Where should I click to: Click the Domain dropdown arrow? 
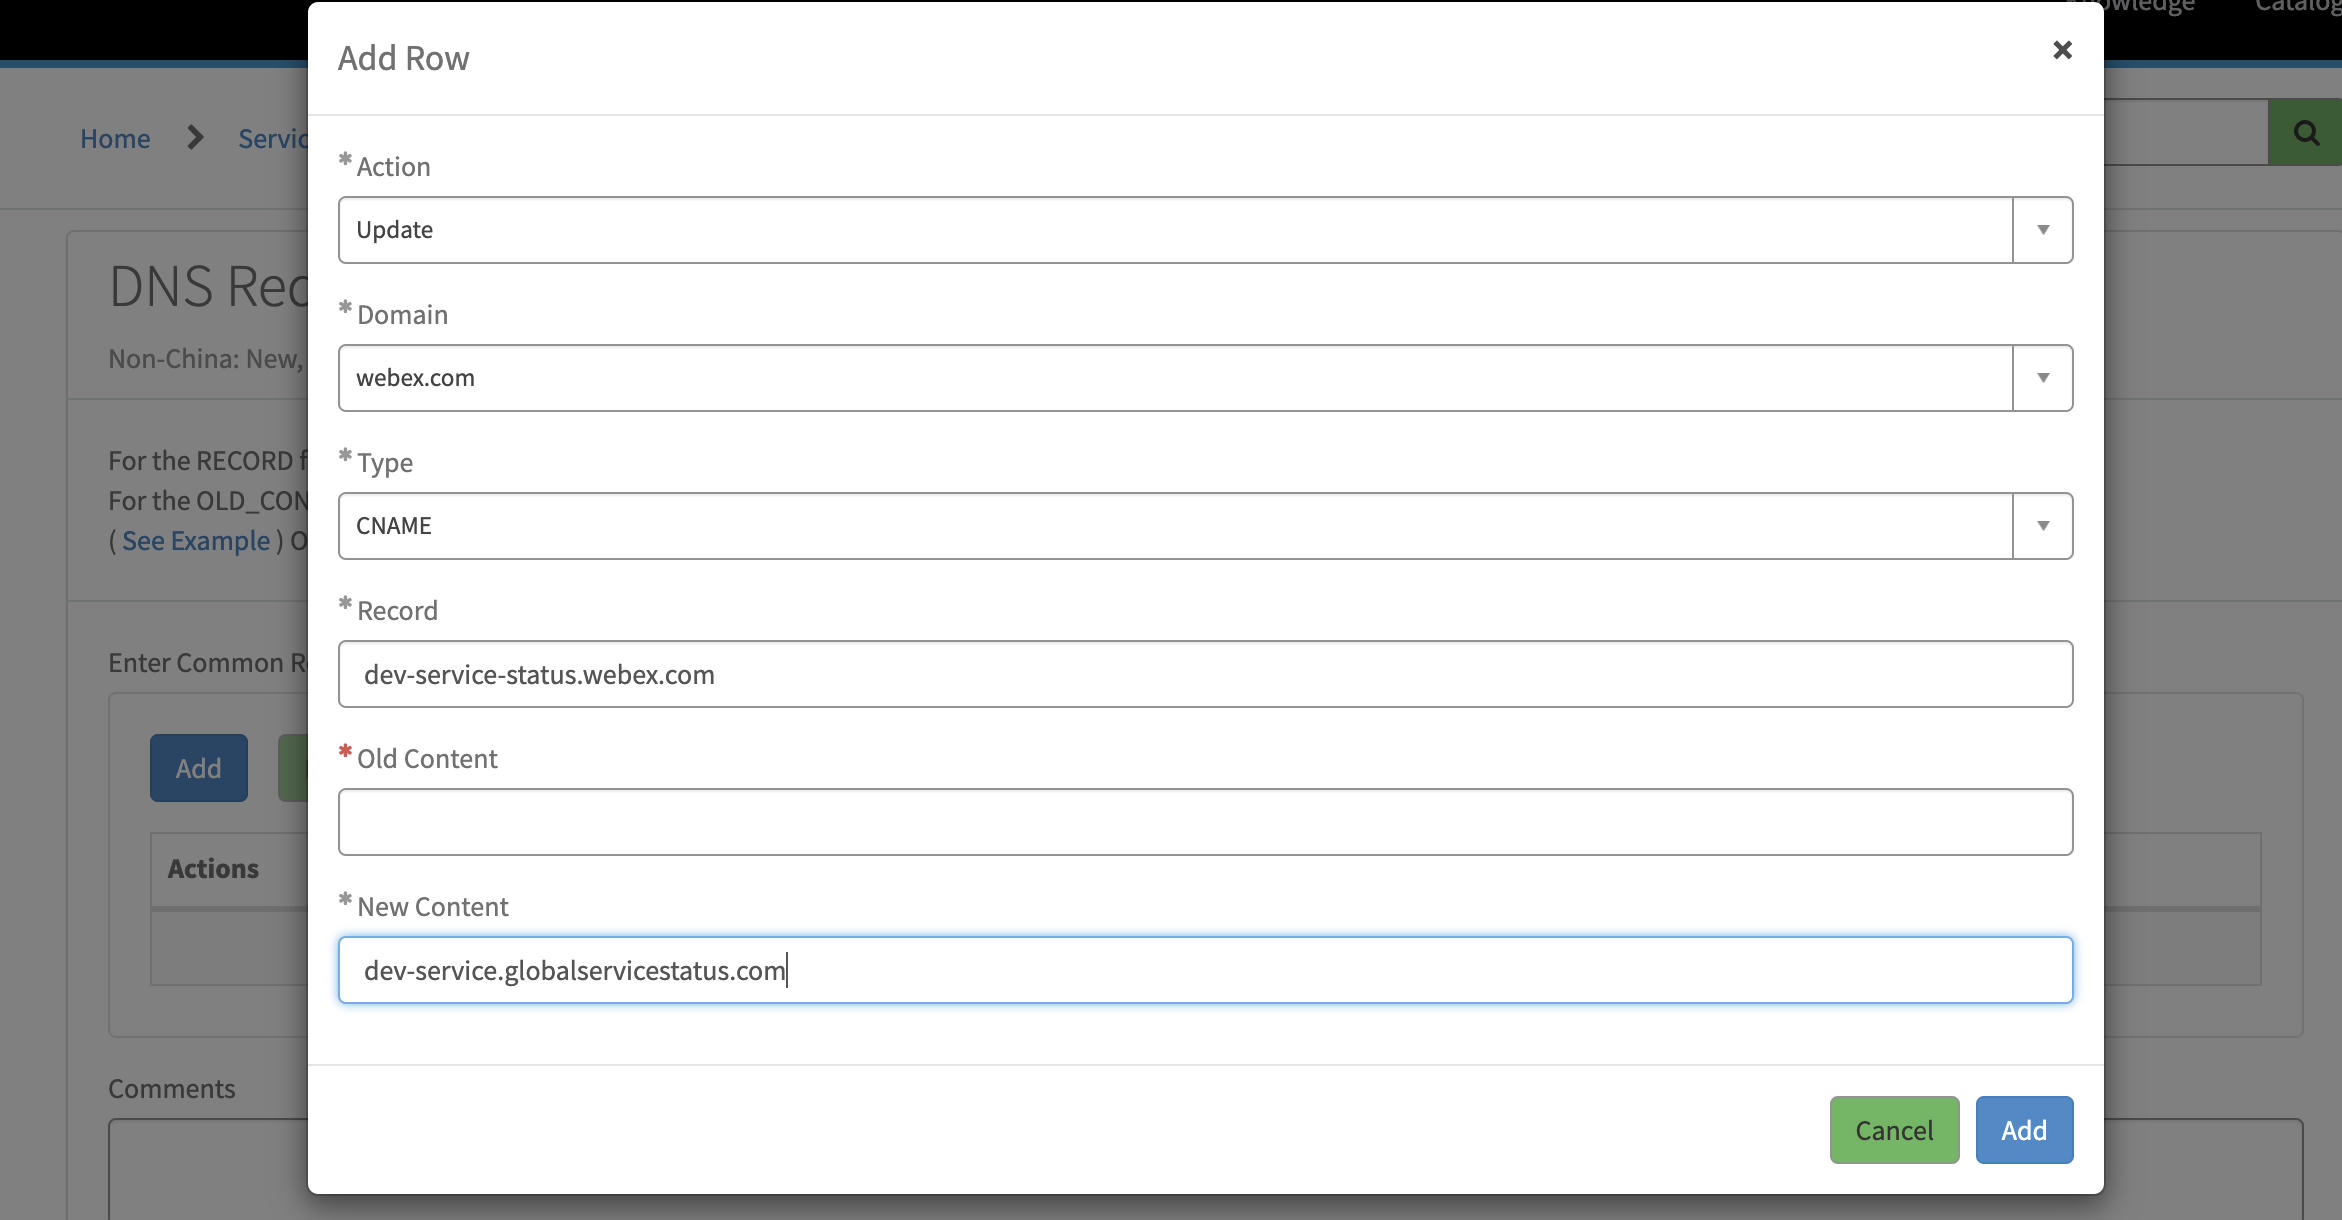[x=2043, y=378]
